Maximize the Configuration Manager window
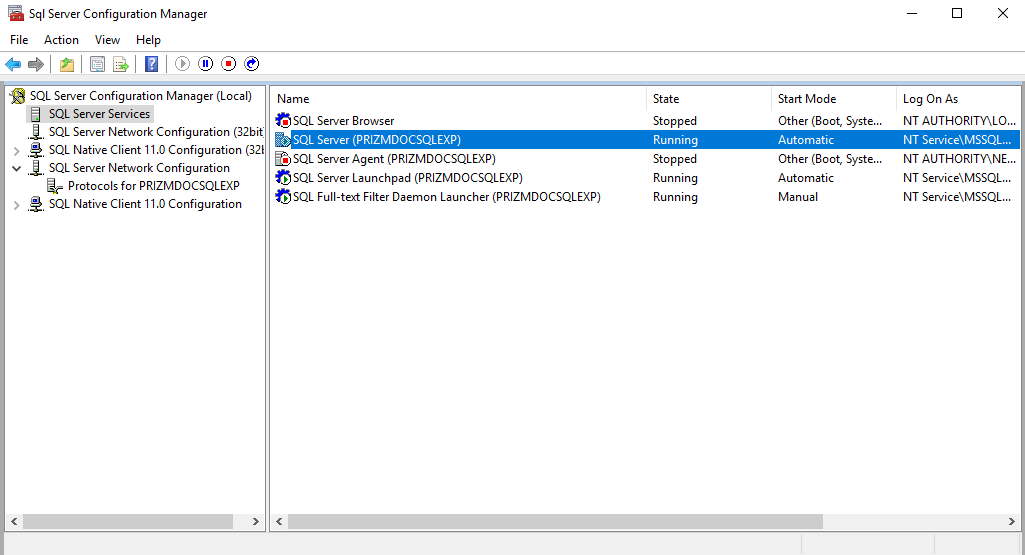Viewport: 1025px width, 555px height. pos(957,14)
